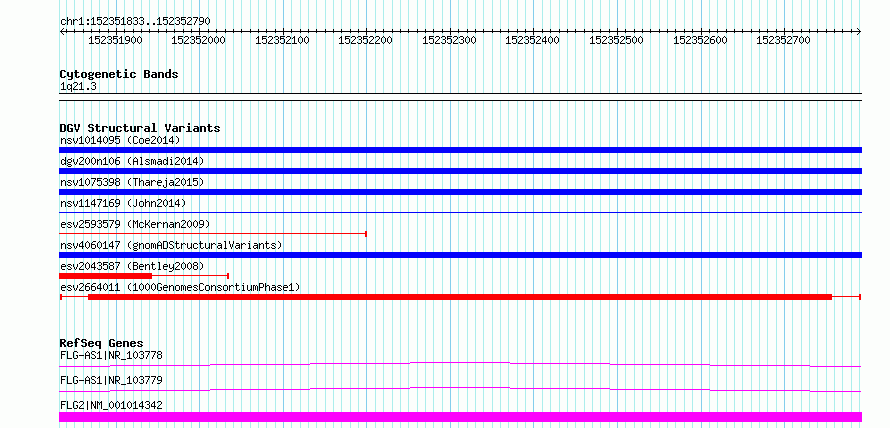The height and width of the screenshot is (428, 890).
Task: Click the Cytogenetic Bands track title
Action: click(x=119, y=74)
